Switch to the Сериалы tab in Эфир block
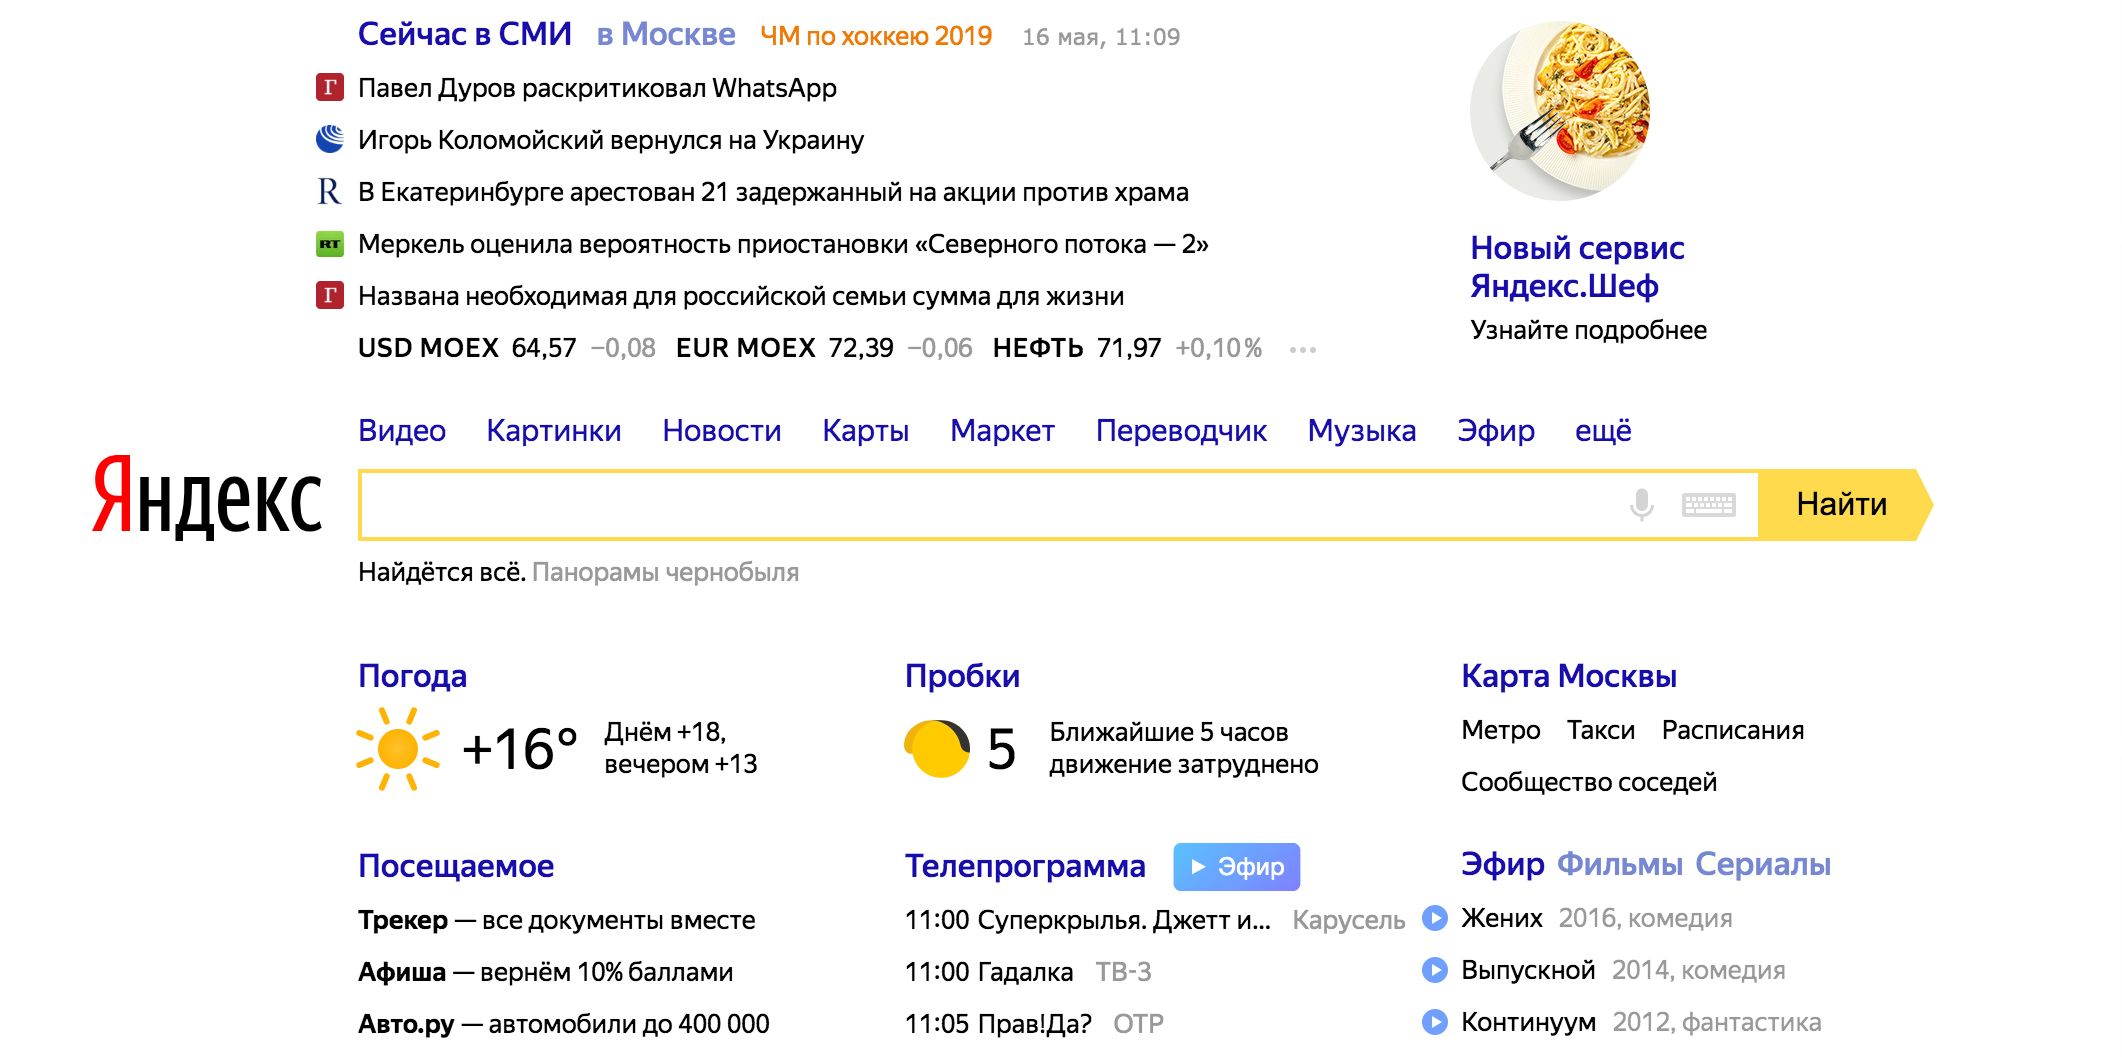The width and height of the screenshot is (2122, 1057). pyautogui.click(x=1763, y=865)
